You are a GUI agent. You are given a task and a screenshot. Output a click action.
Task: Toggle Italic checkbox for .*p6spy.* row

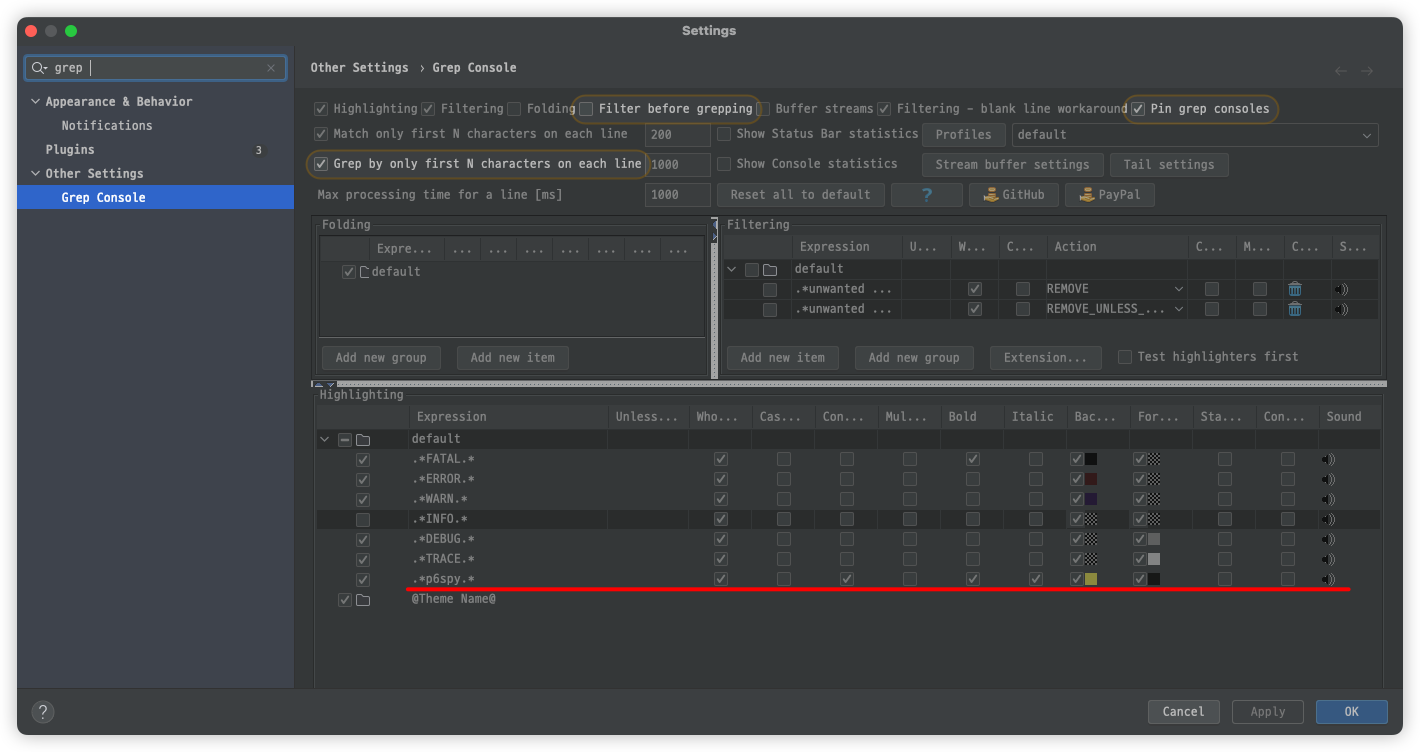coord(1036,579)
